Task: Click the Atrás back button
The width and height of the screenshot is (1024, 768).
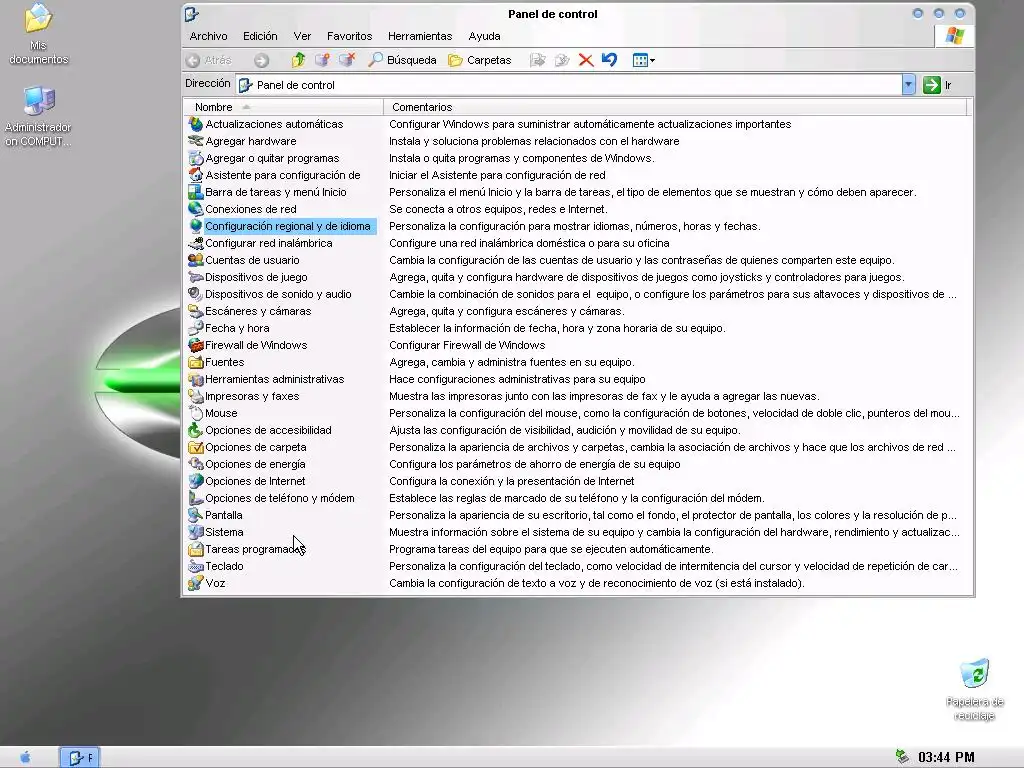Action: coord(209,60)
